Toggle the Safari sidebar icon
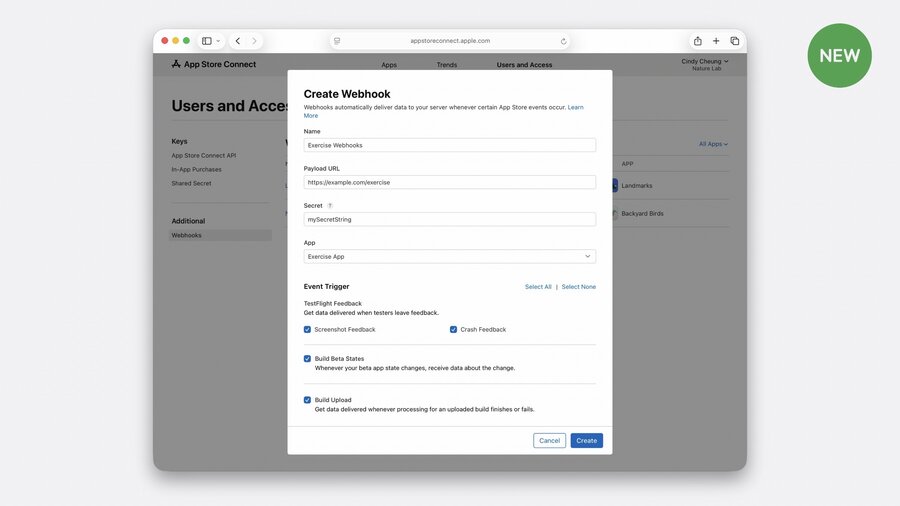This screenshot has height=506, width=900. pos(207,41)
